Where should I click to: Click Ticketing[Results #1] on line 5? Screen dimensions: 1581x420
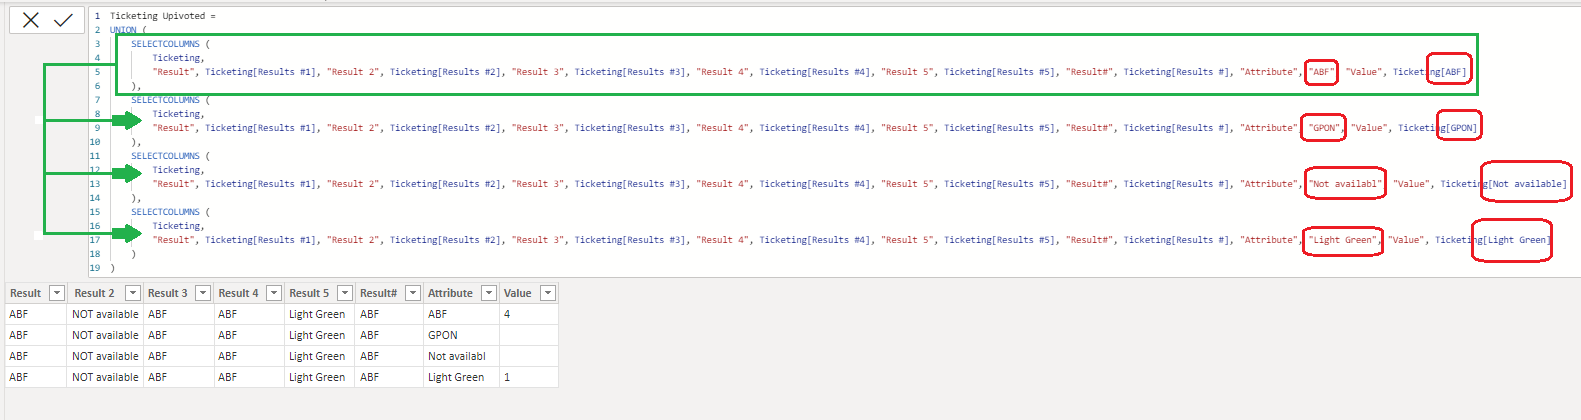[260, 72]
